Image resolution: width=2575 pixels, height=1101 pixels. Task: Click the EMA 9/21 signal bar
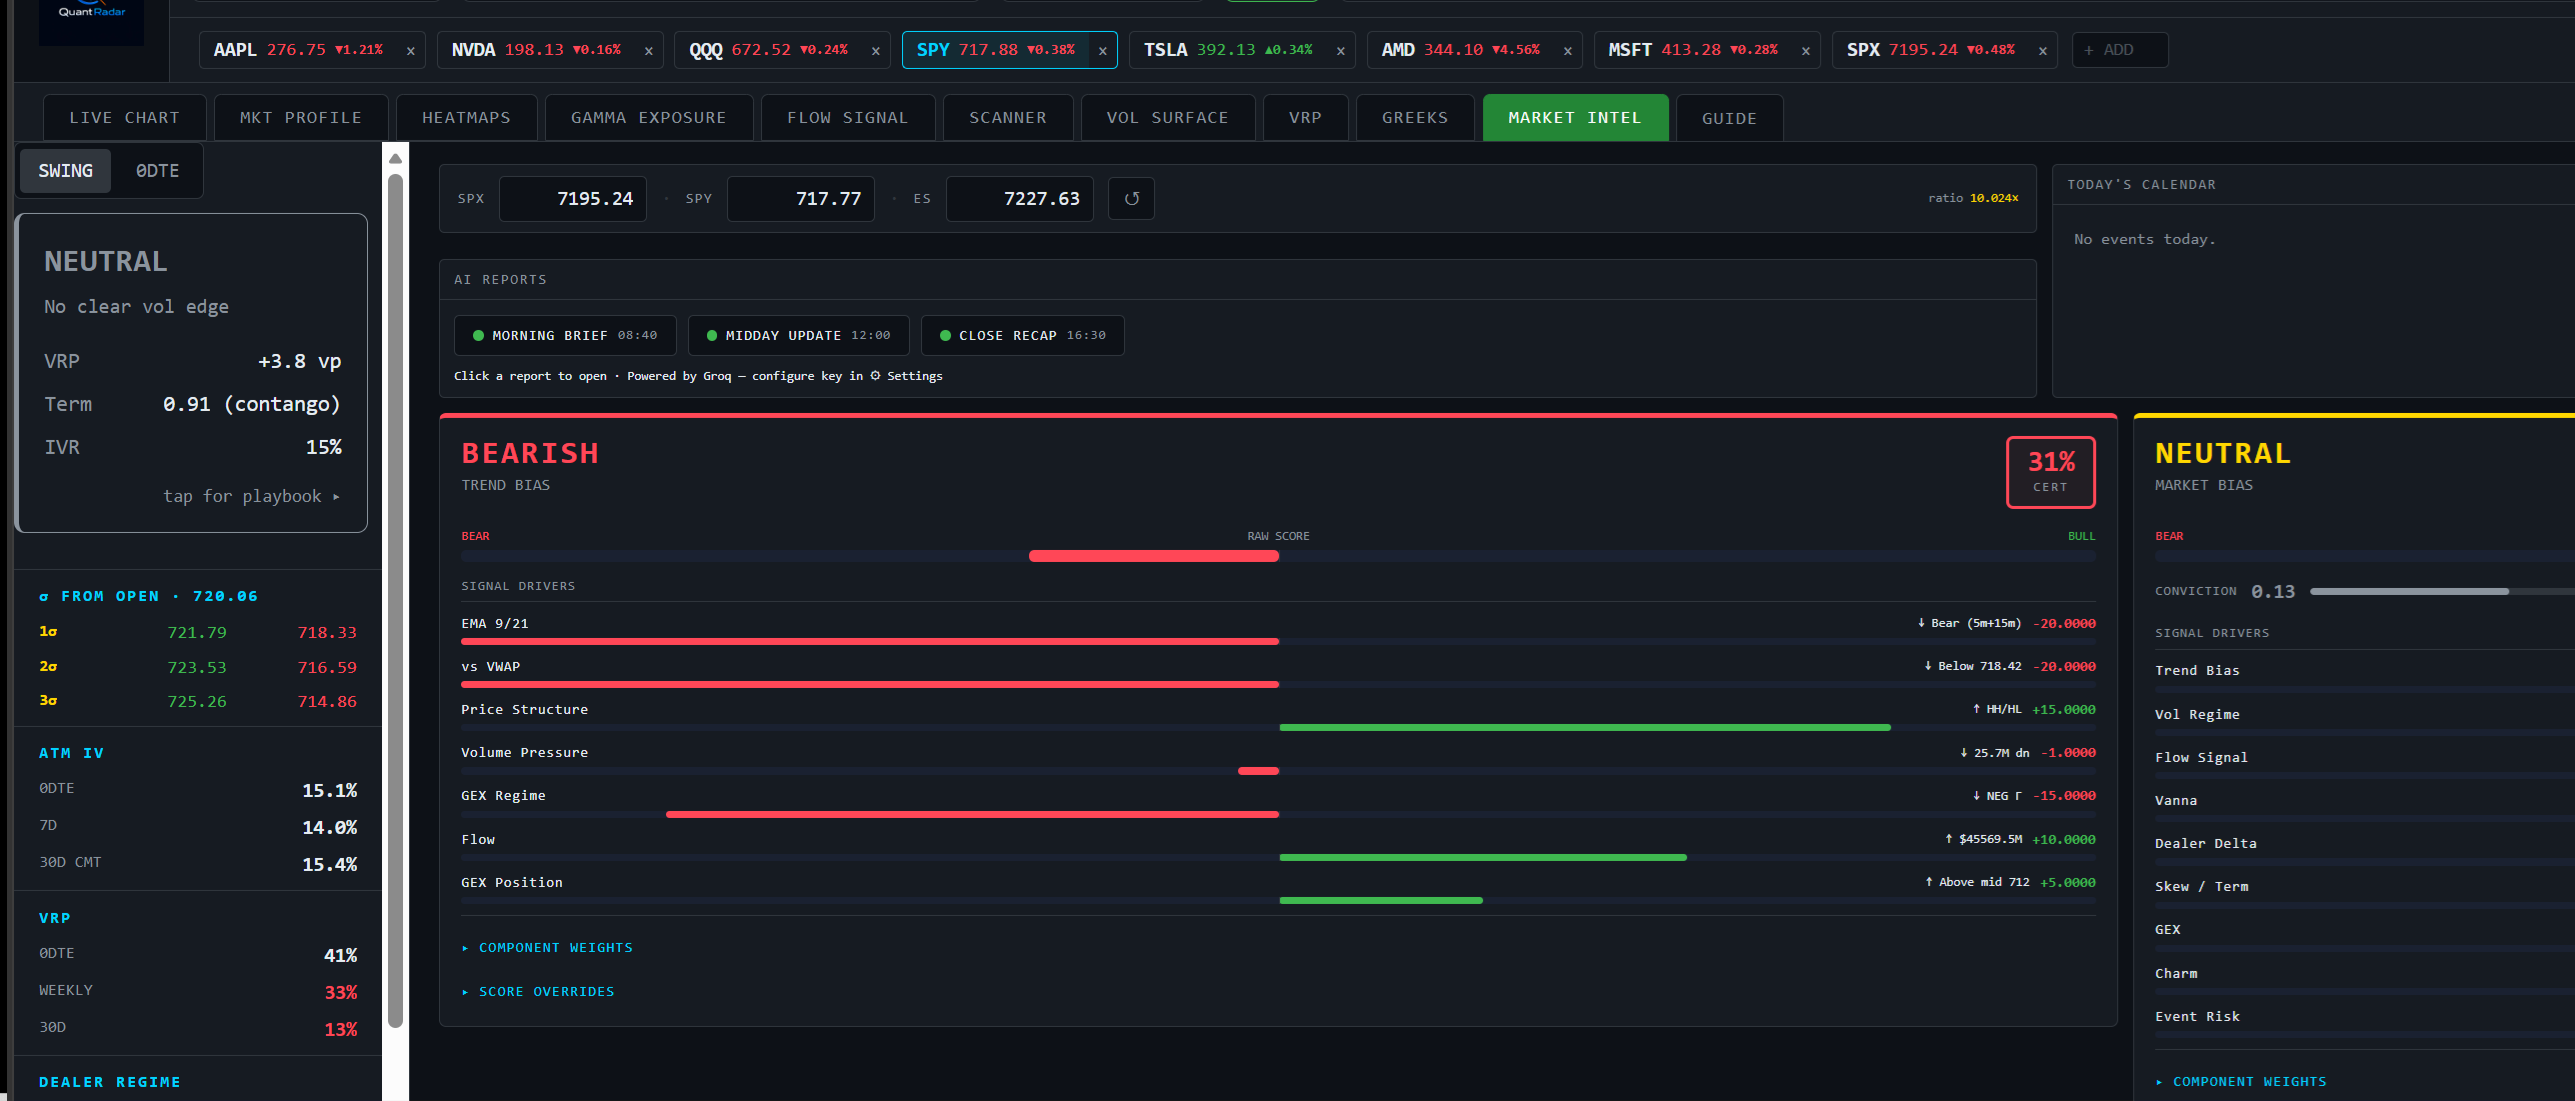1278,641
